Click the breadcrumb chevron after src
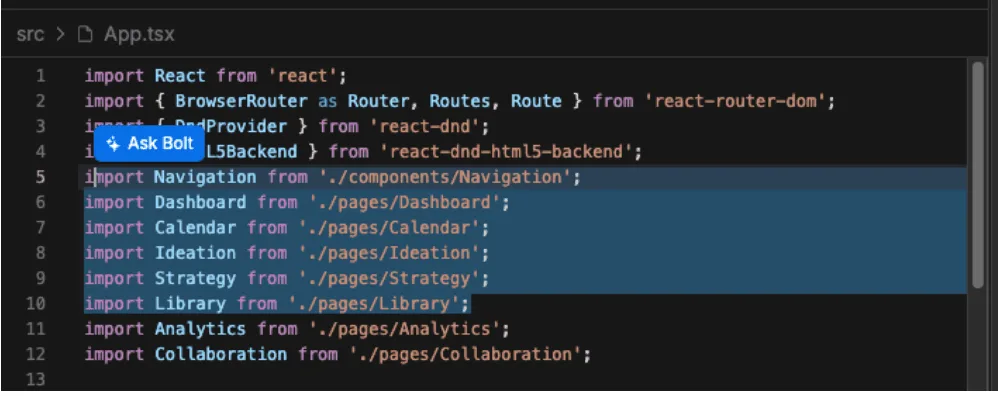Screen dimensions: 998x396 pyautogui.click(x=61, y=34)
